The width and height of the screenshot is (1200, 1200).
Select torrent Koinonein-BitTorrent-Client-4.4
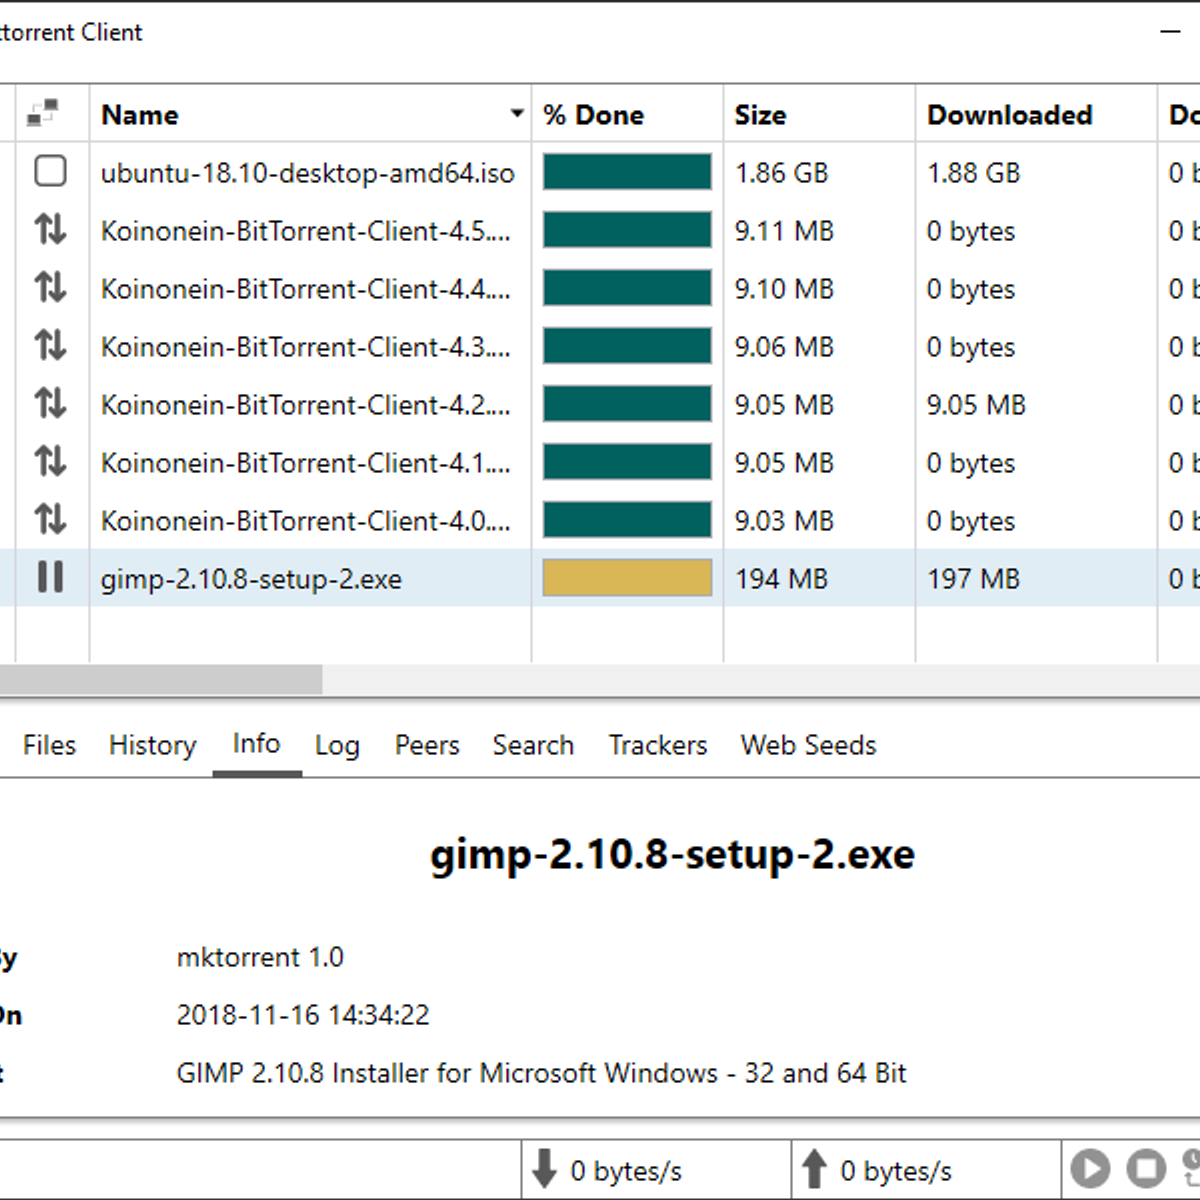[x=306, y=289]
